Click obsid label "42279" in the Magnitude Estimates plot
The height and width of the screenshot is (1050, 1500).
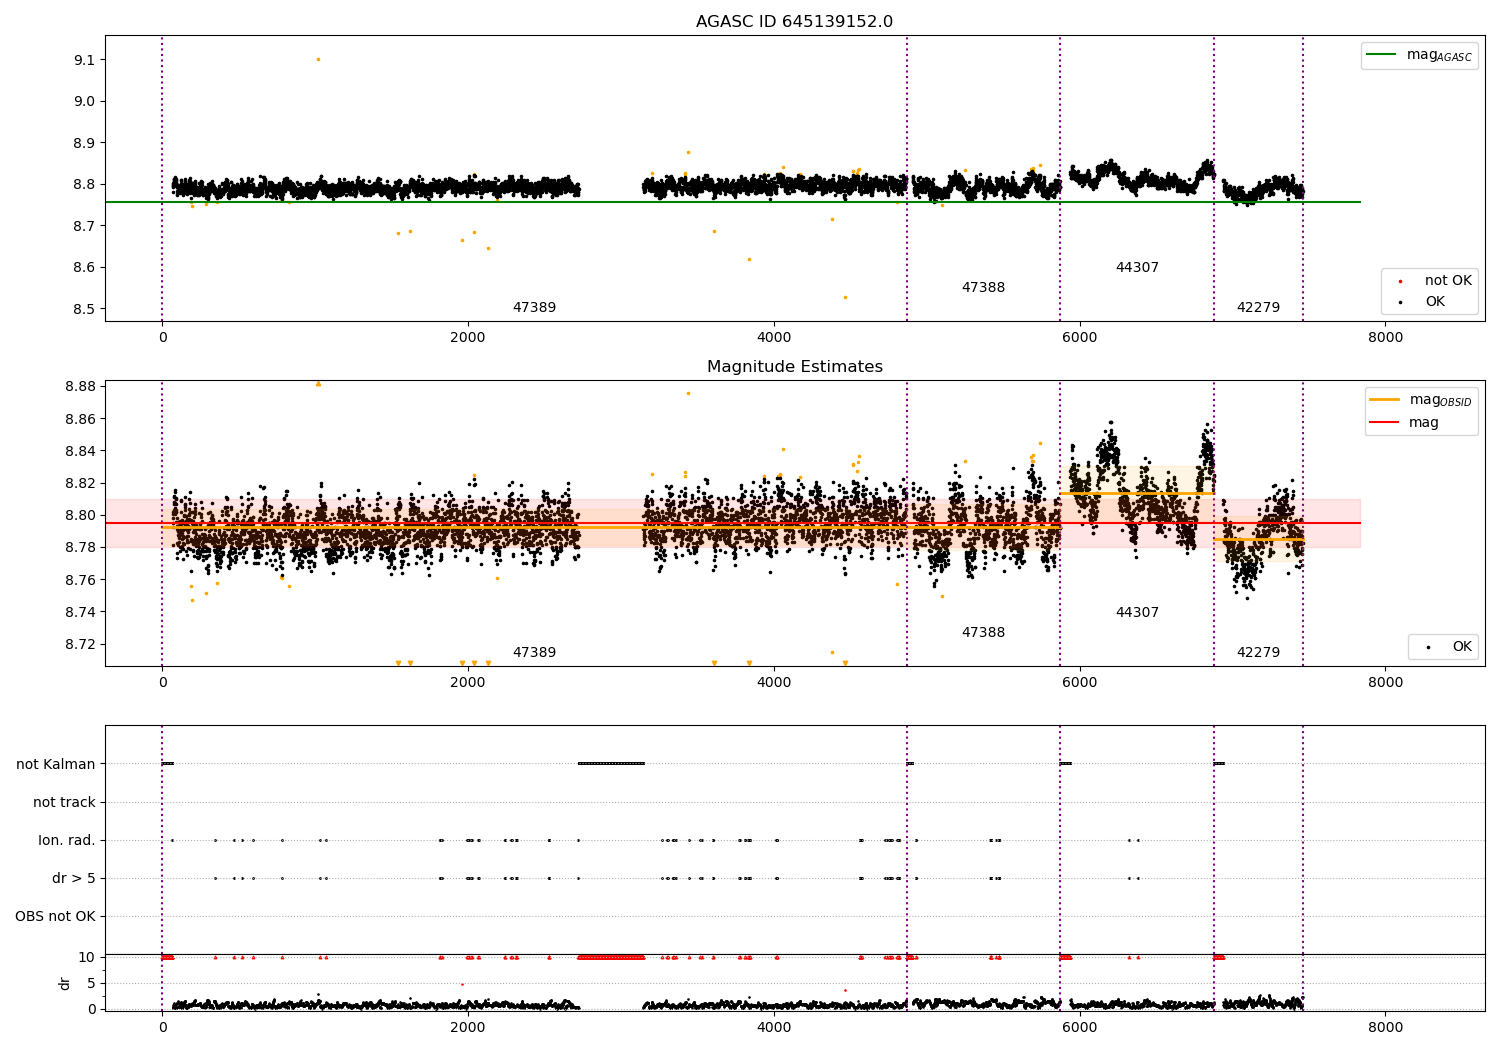coord(1258,653)
